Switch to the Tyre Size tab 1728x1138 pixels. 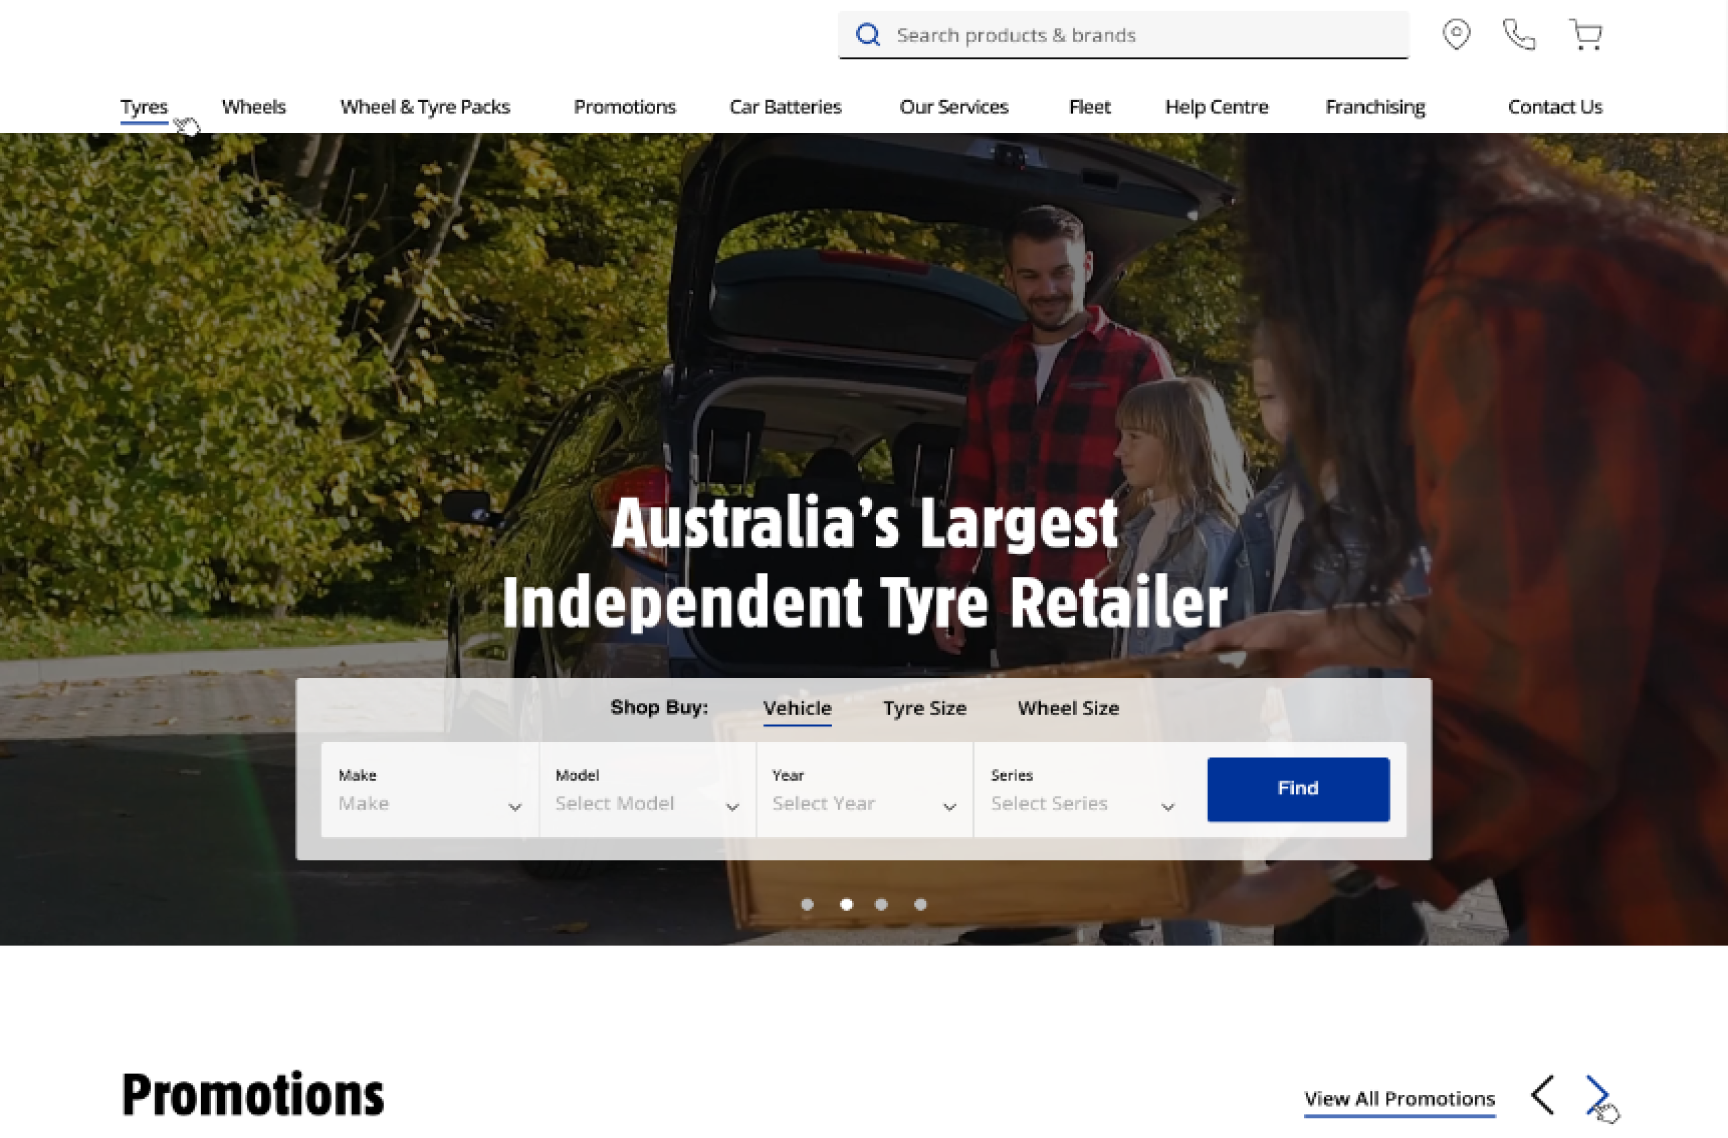click(x=925, y=708)
